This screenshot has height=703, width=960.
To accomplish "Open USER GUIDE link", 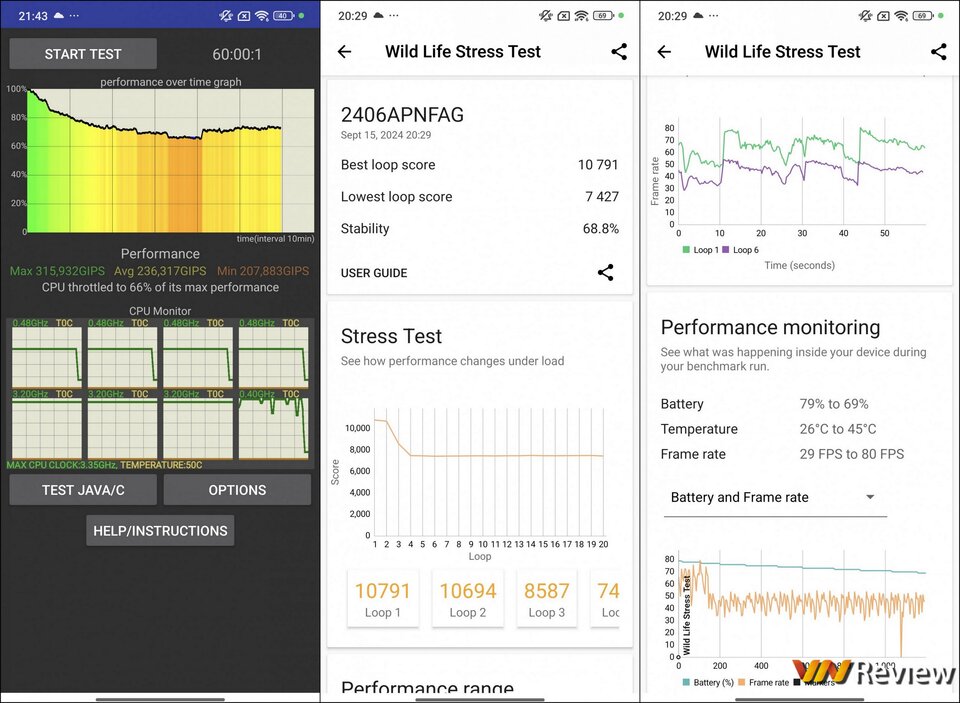I will [374, 273].
